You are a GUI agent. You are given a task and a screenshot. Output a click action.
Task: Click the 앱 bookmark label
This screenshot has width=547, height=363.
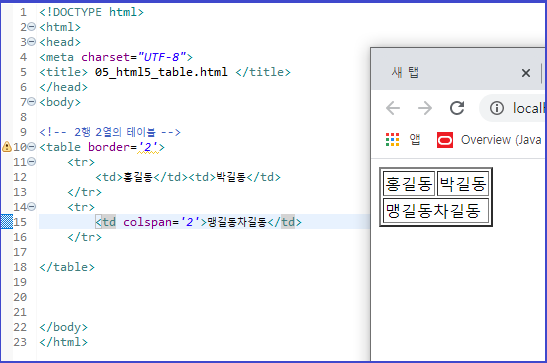pyautogui.click(x=415, y=139)
